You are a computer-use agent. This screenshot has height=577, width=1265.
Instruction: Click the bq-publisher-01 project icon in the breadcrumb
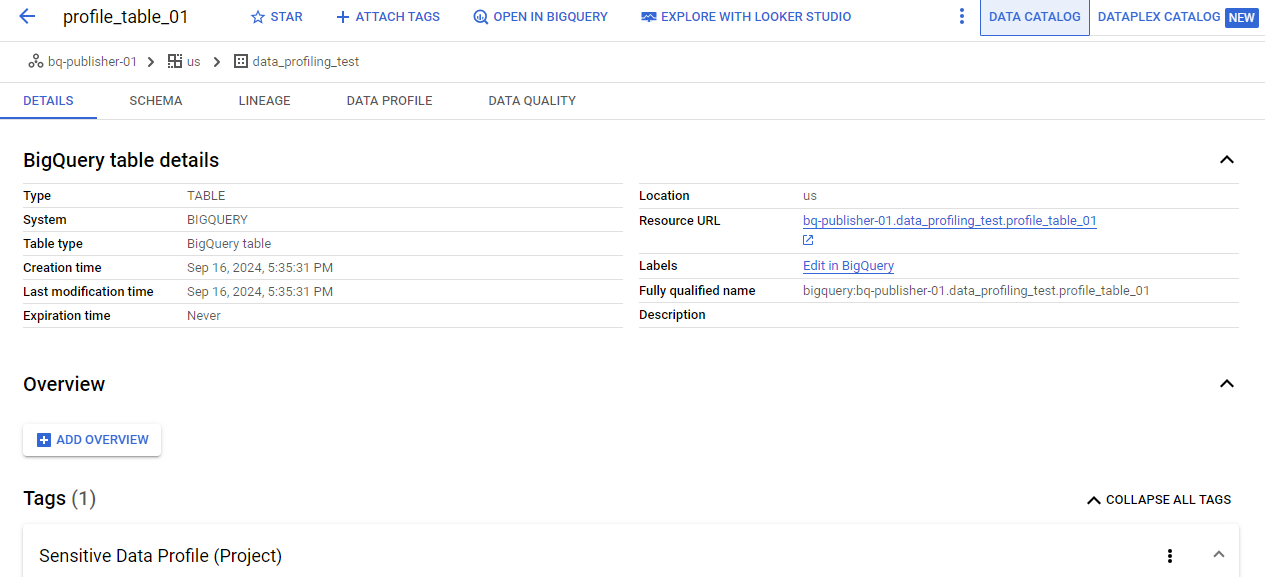[x=36, y=61]
